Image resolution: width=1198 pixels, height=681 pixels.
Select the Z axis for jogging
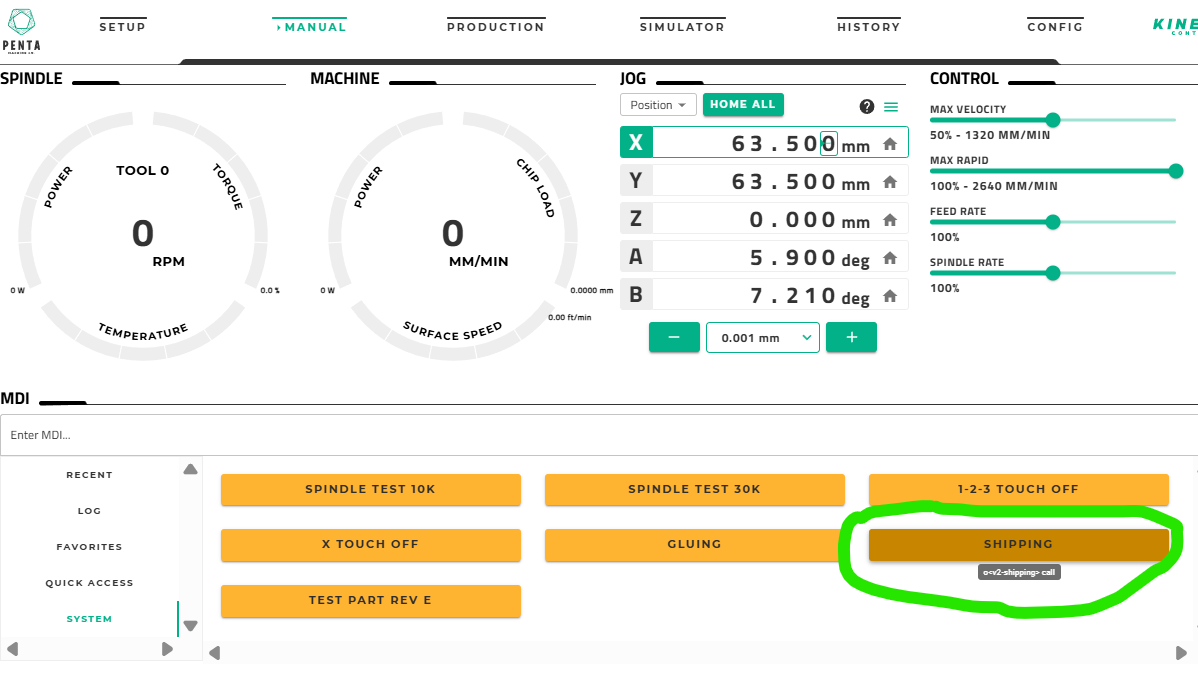636,219
